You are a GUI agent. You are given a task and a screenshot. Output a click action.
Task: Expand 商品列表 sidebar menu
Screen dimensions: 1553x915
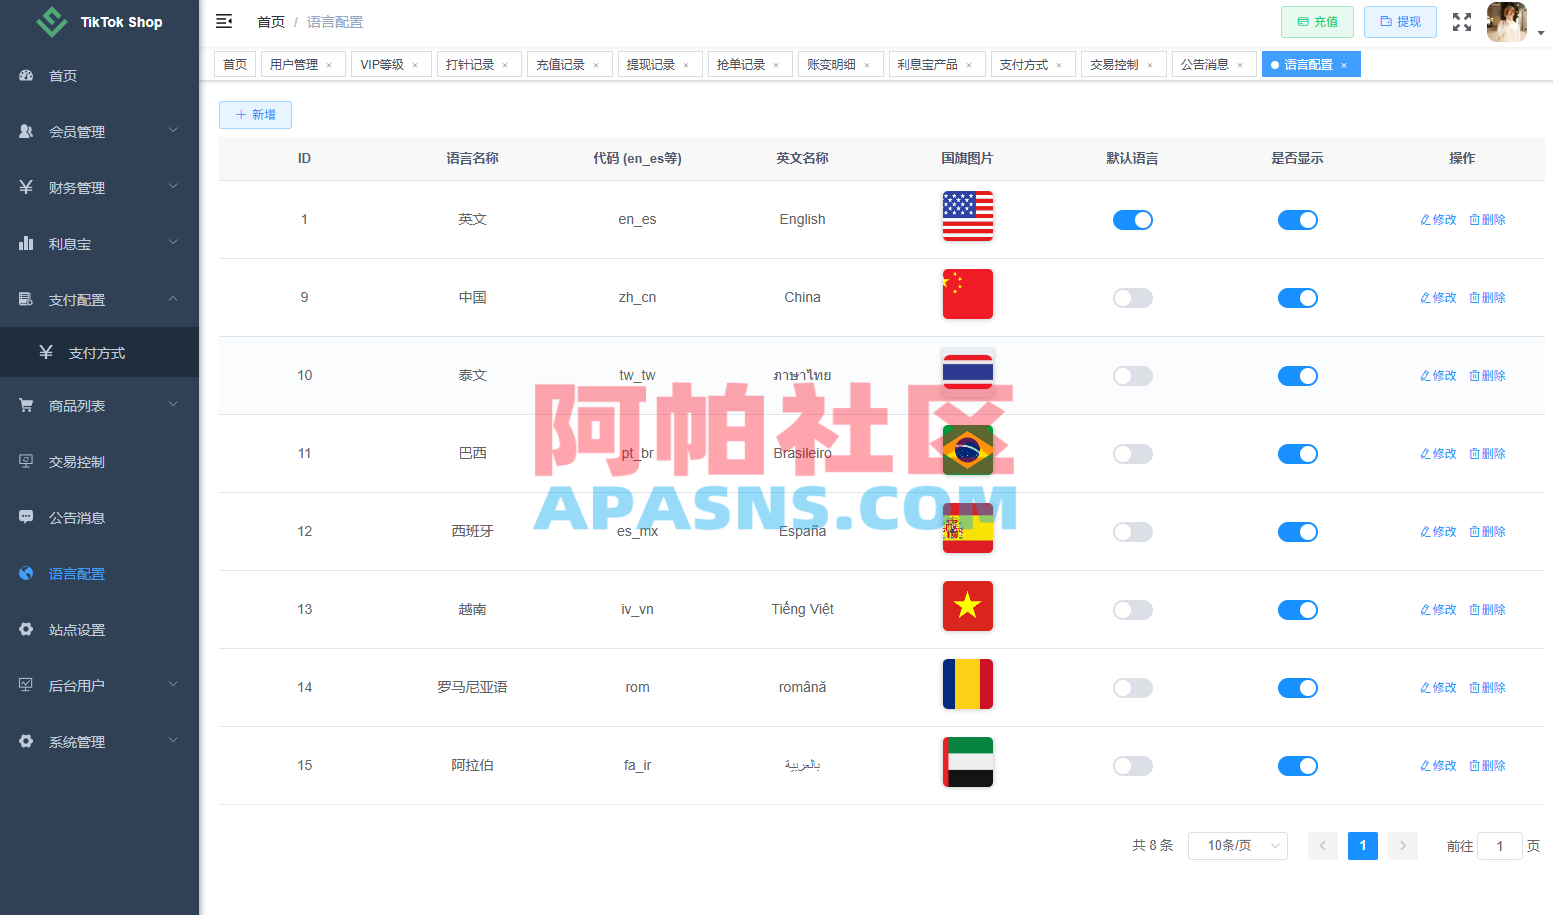pos(99,406)
